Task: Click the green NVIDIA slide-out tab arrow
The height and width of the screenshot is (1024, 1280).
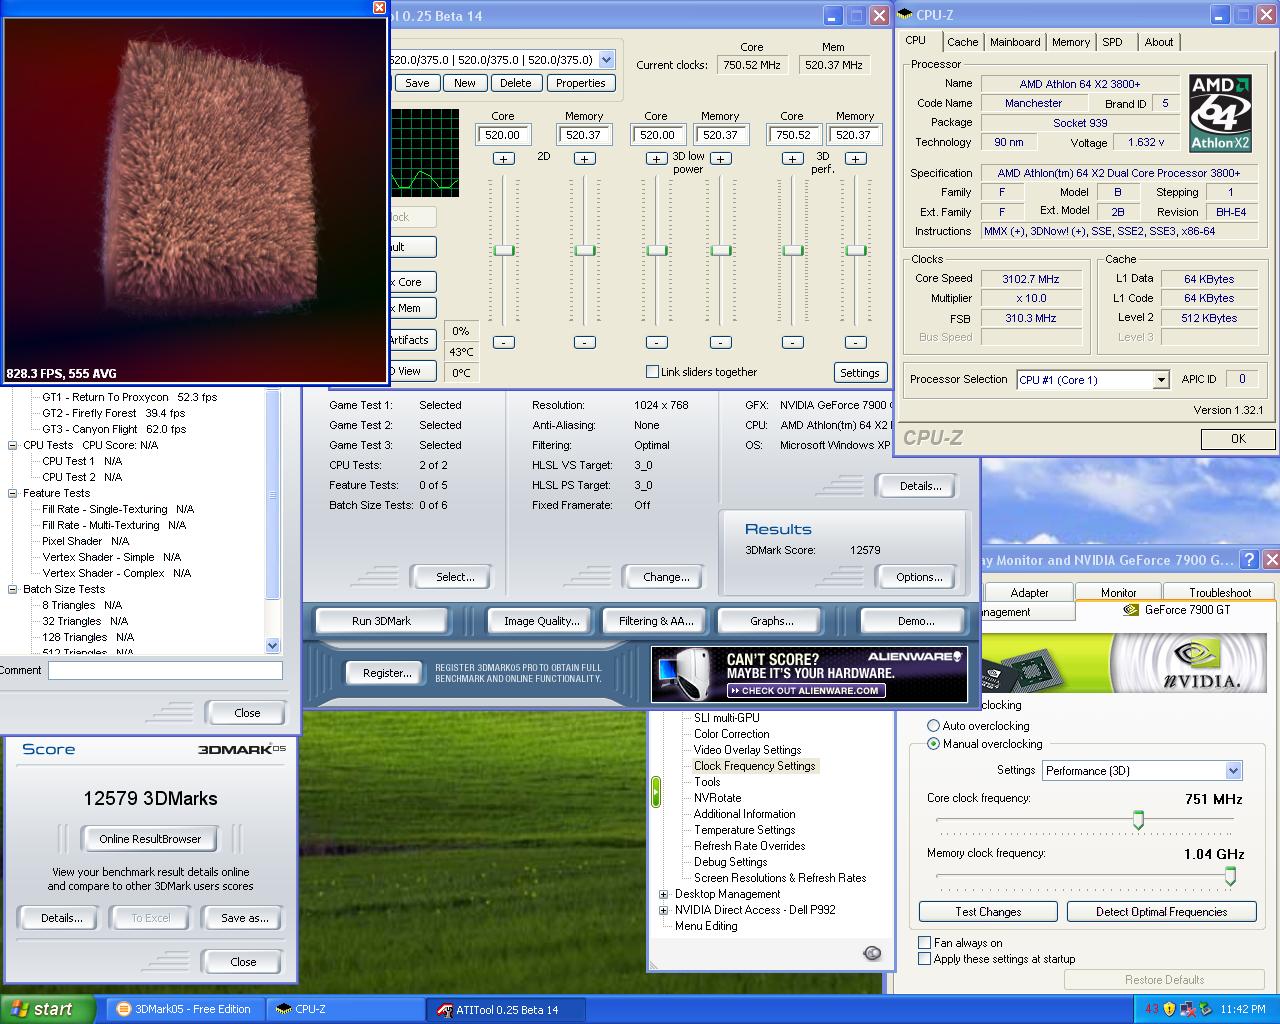Action: coord(656,791)
